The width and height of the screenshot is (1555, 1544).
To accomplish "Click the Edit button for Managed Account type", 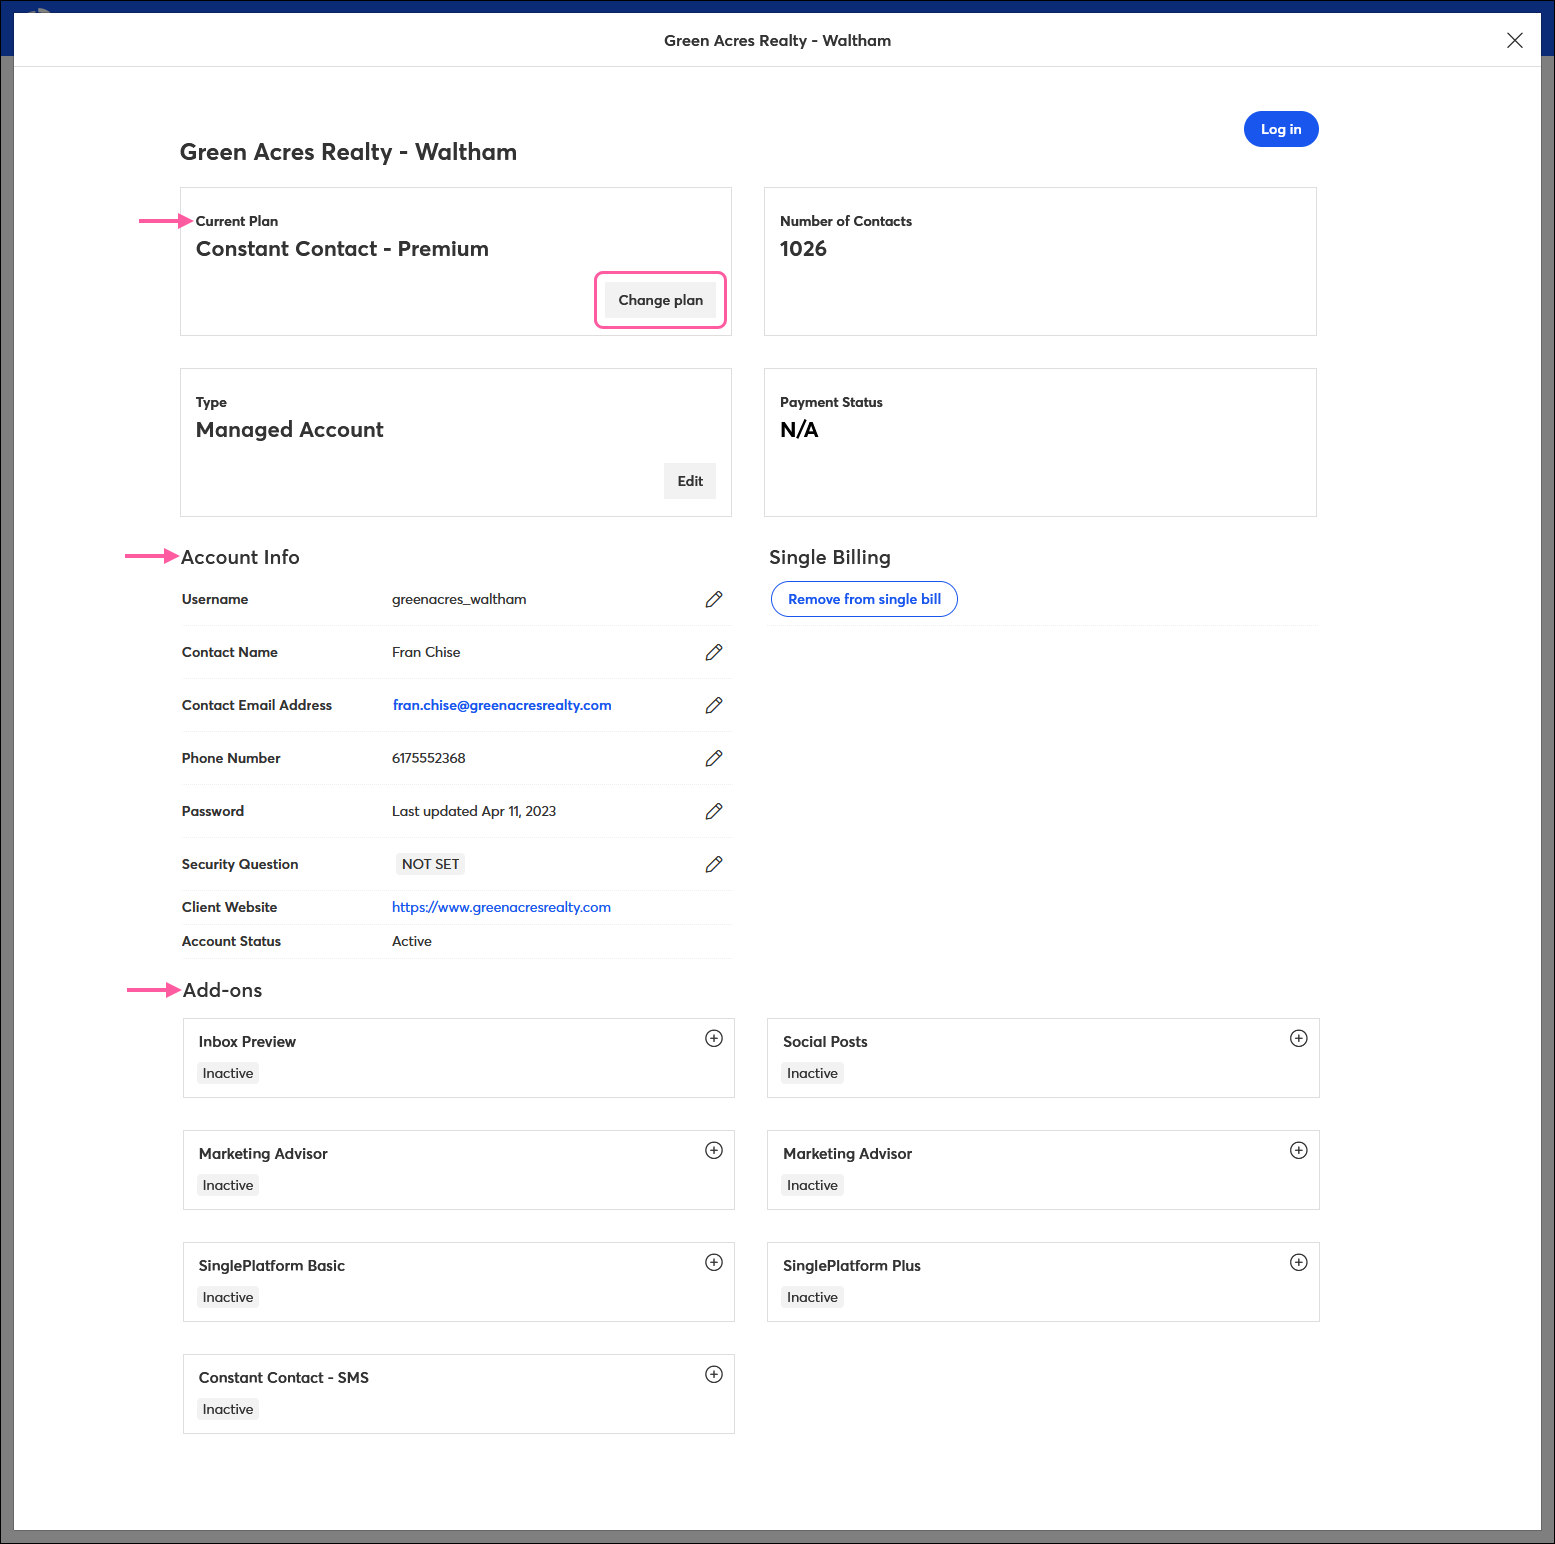I will pyautogui.click(x=690, y=481).
